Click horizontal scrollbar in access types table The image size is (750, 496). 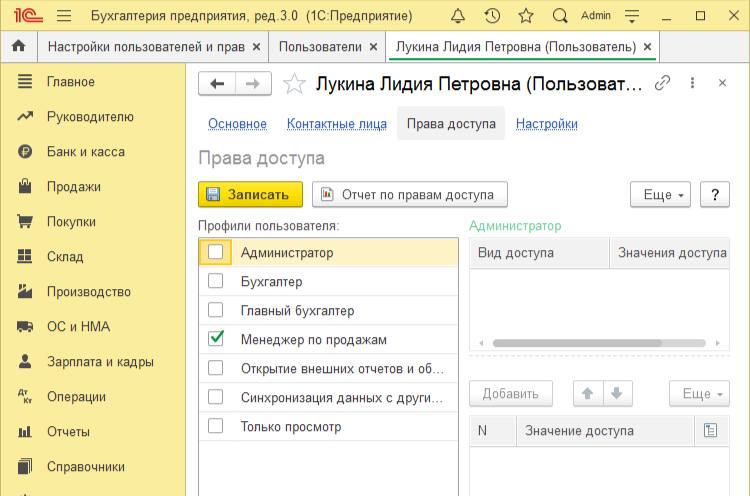(599, 343)
